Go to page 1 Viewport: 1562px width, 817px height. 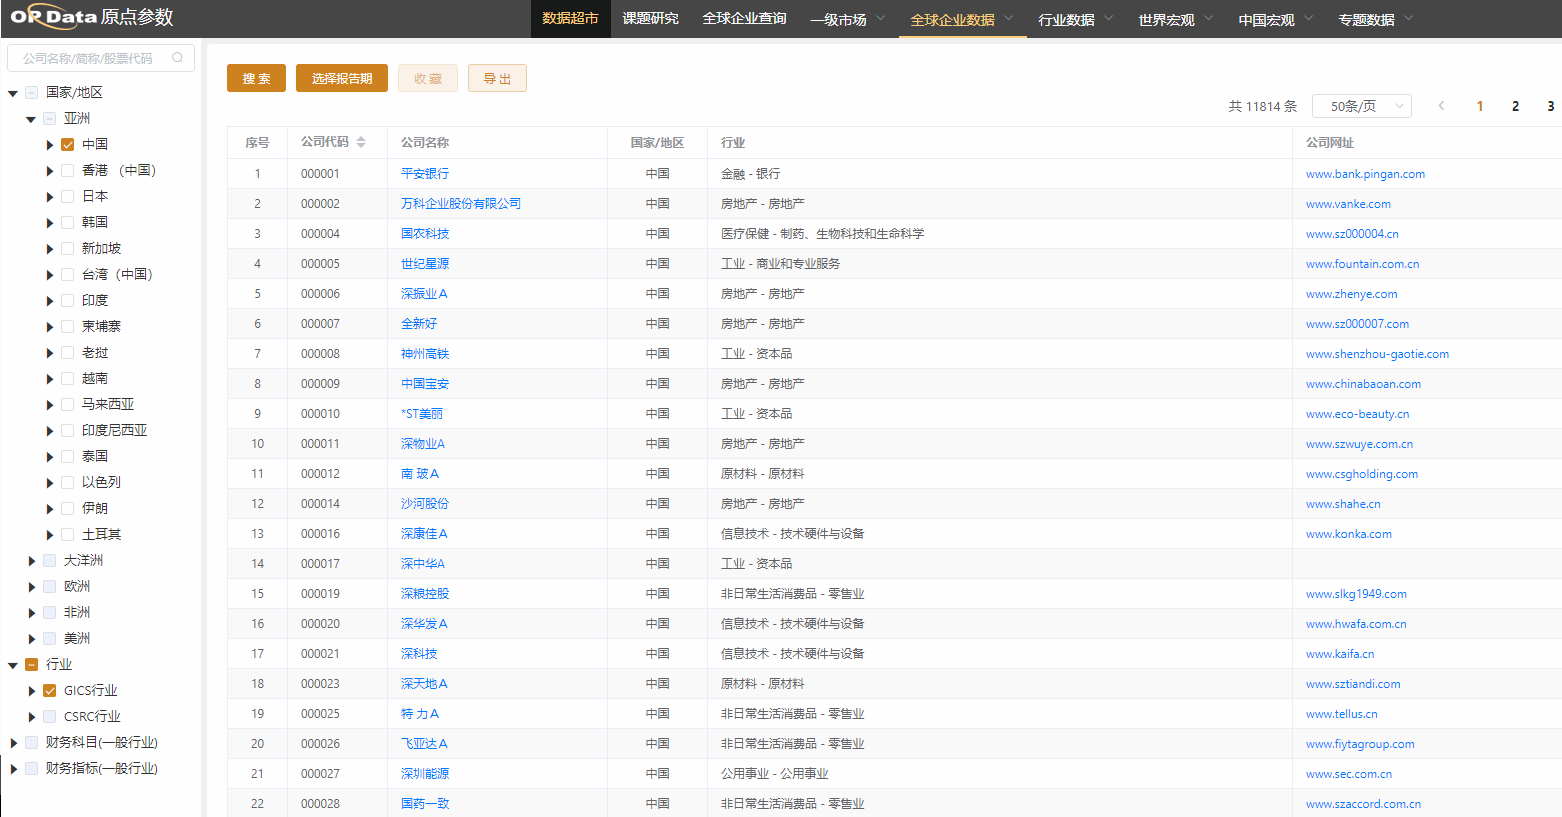click(x=1480, y=106)
